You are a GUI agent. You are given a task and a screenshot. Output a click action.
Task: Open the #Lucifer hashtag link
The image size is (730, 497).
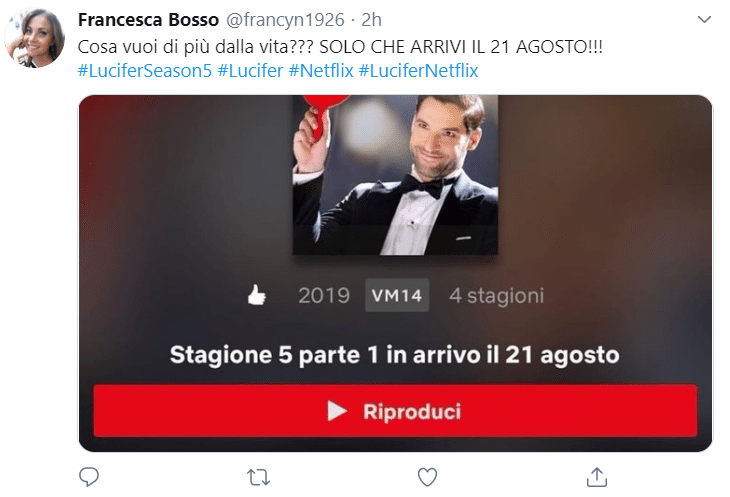pyautogui.click(x=250, y=71)
